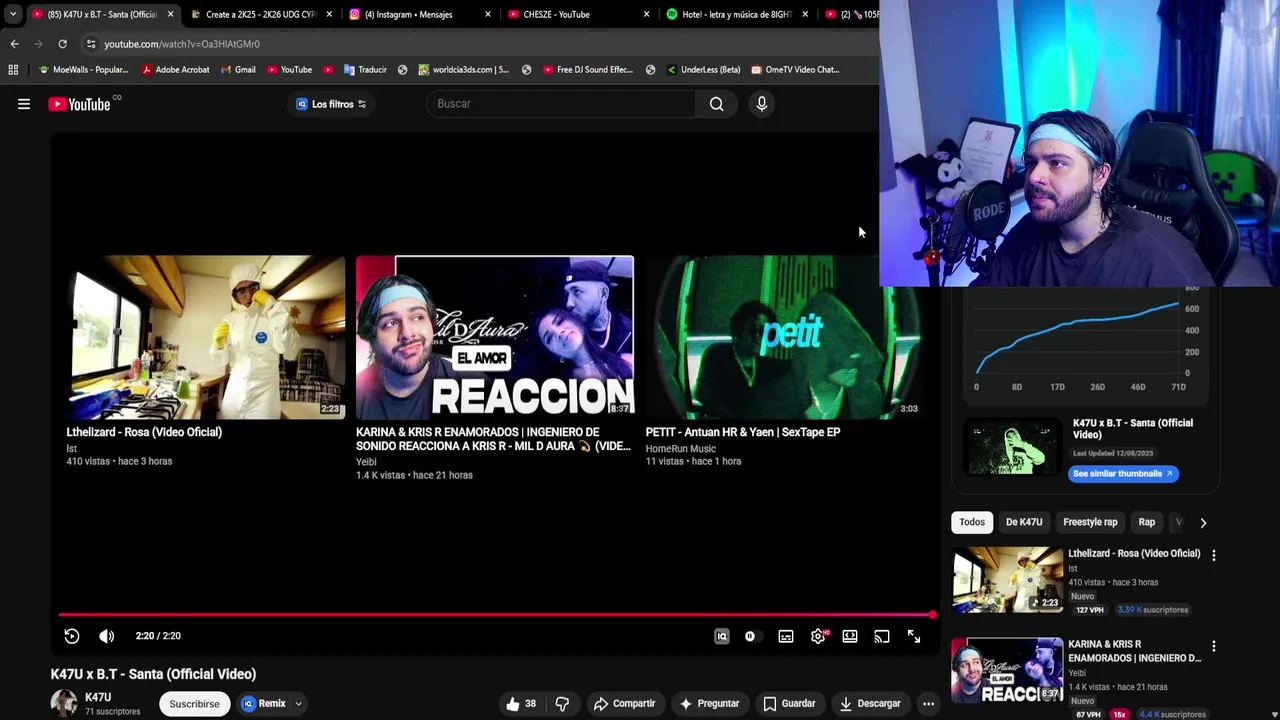Switch to the Hotel - letra y música tab
This screenshot has height=720, width=1280.
click(x=735, y=14)
